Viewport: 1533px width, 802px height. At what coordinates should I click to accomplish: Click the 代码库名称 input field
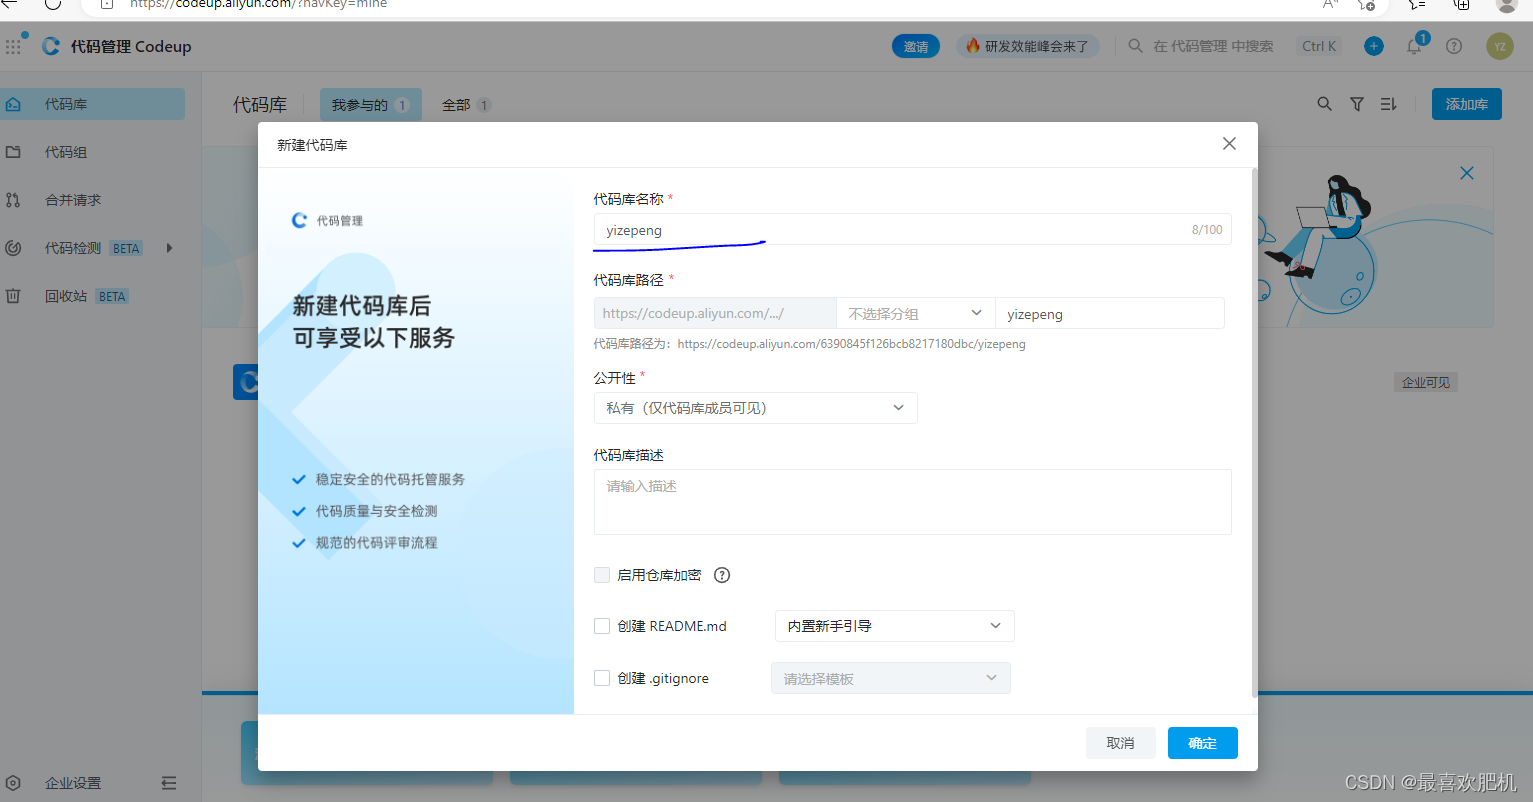pyautogui.click(x=912, y=229)
